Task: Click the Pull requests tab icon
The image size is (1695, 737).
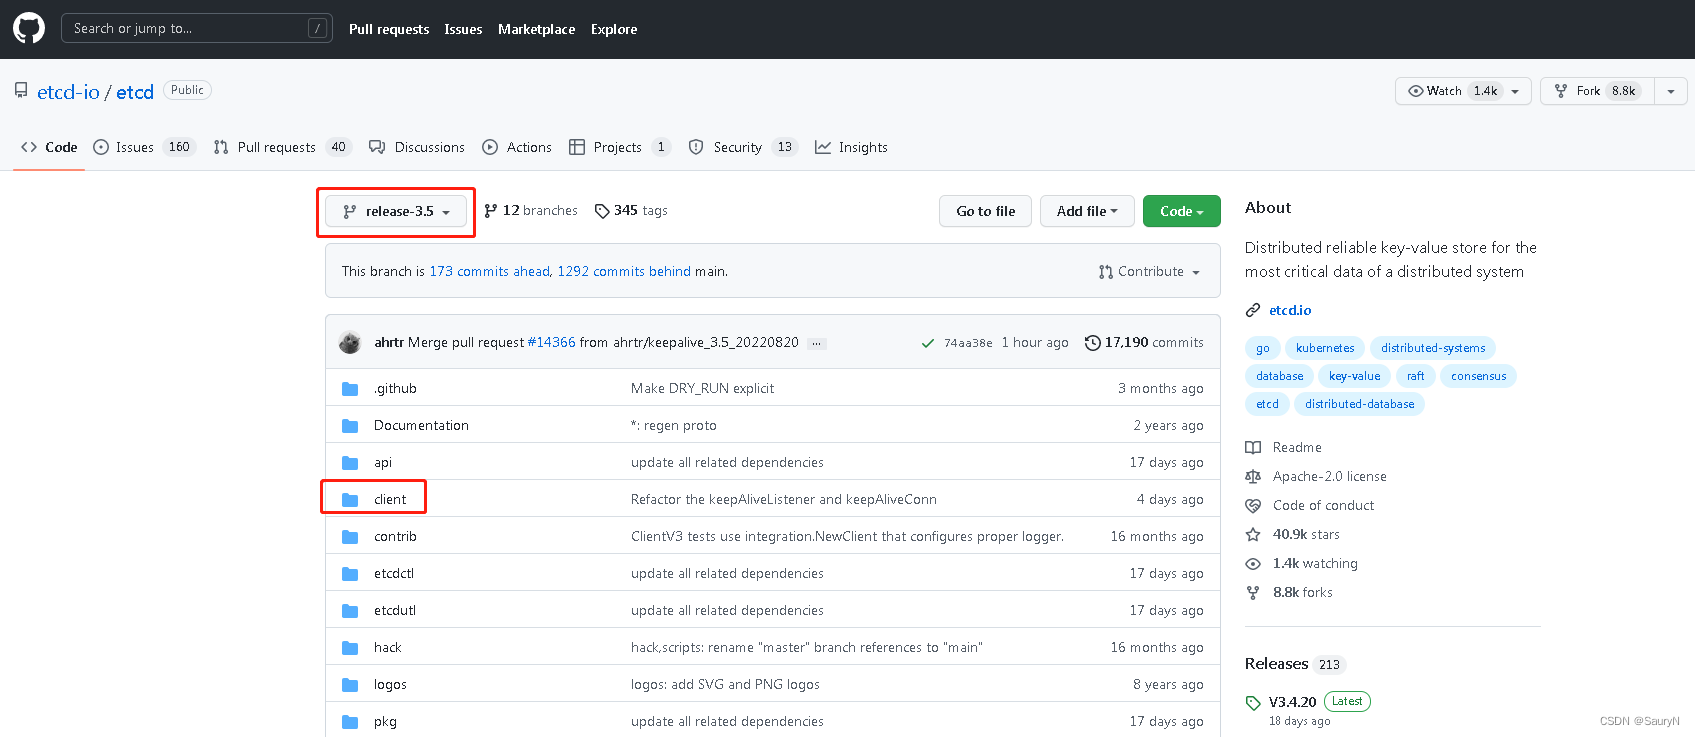Action: pyautogui.click(x=221, y=147)
